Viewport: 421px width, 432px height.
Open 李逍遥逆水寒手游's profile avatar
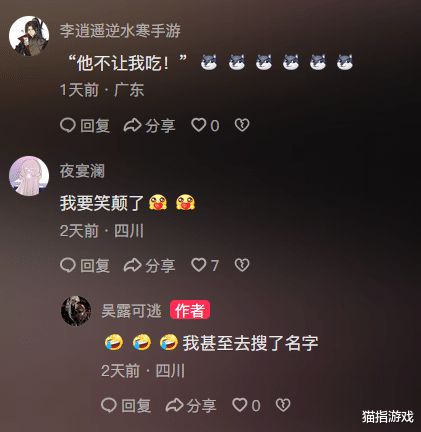[x=29, y=36]
